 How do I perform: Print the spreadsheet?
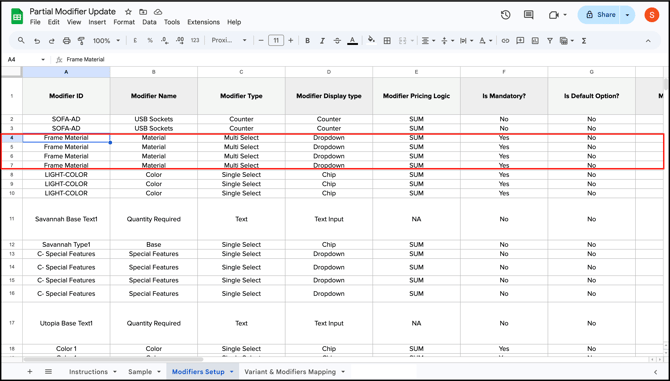pyautogui.click(x=67, y=41)
